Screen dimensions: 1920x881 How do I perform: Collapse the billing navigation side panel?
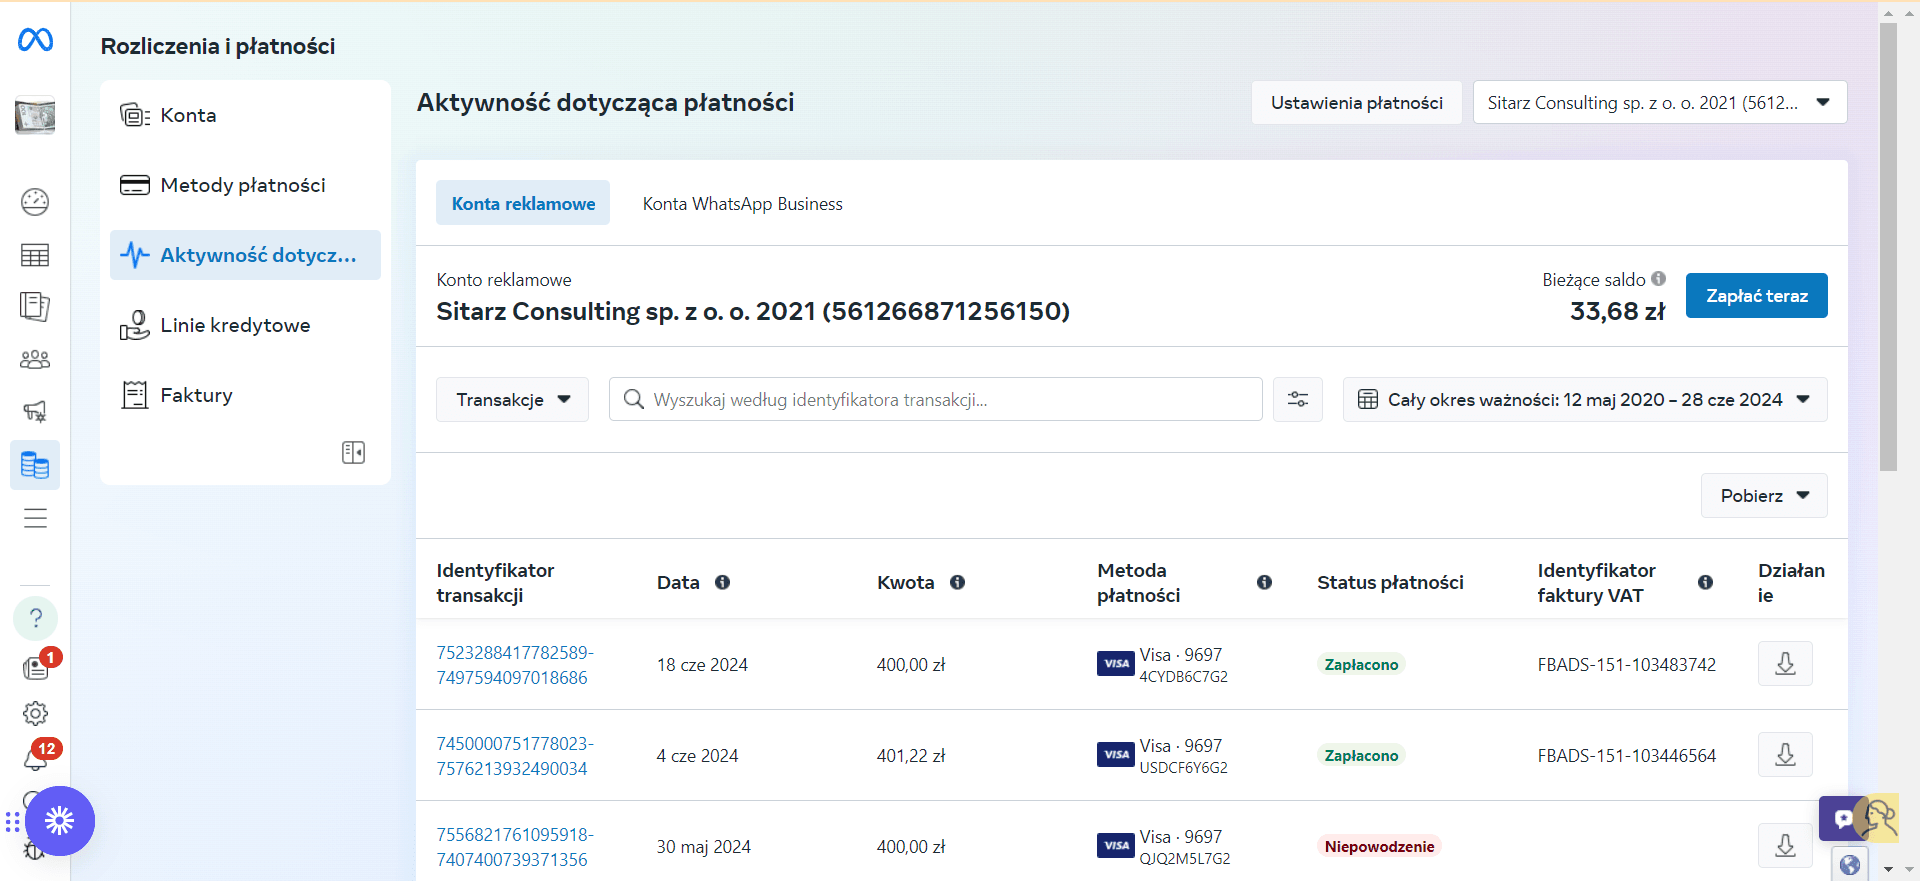353,452
